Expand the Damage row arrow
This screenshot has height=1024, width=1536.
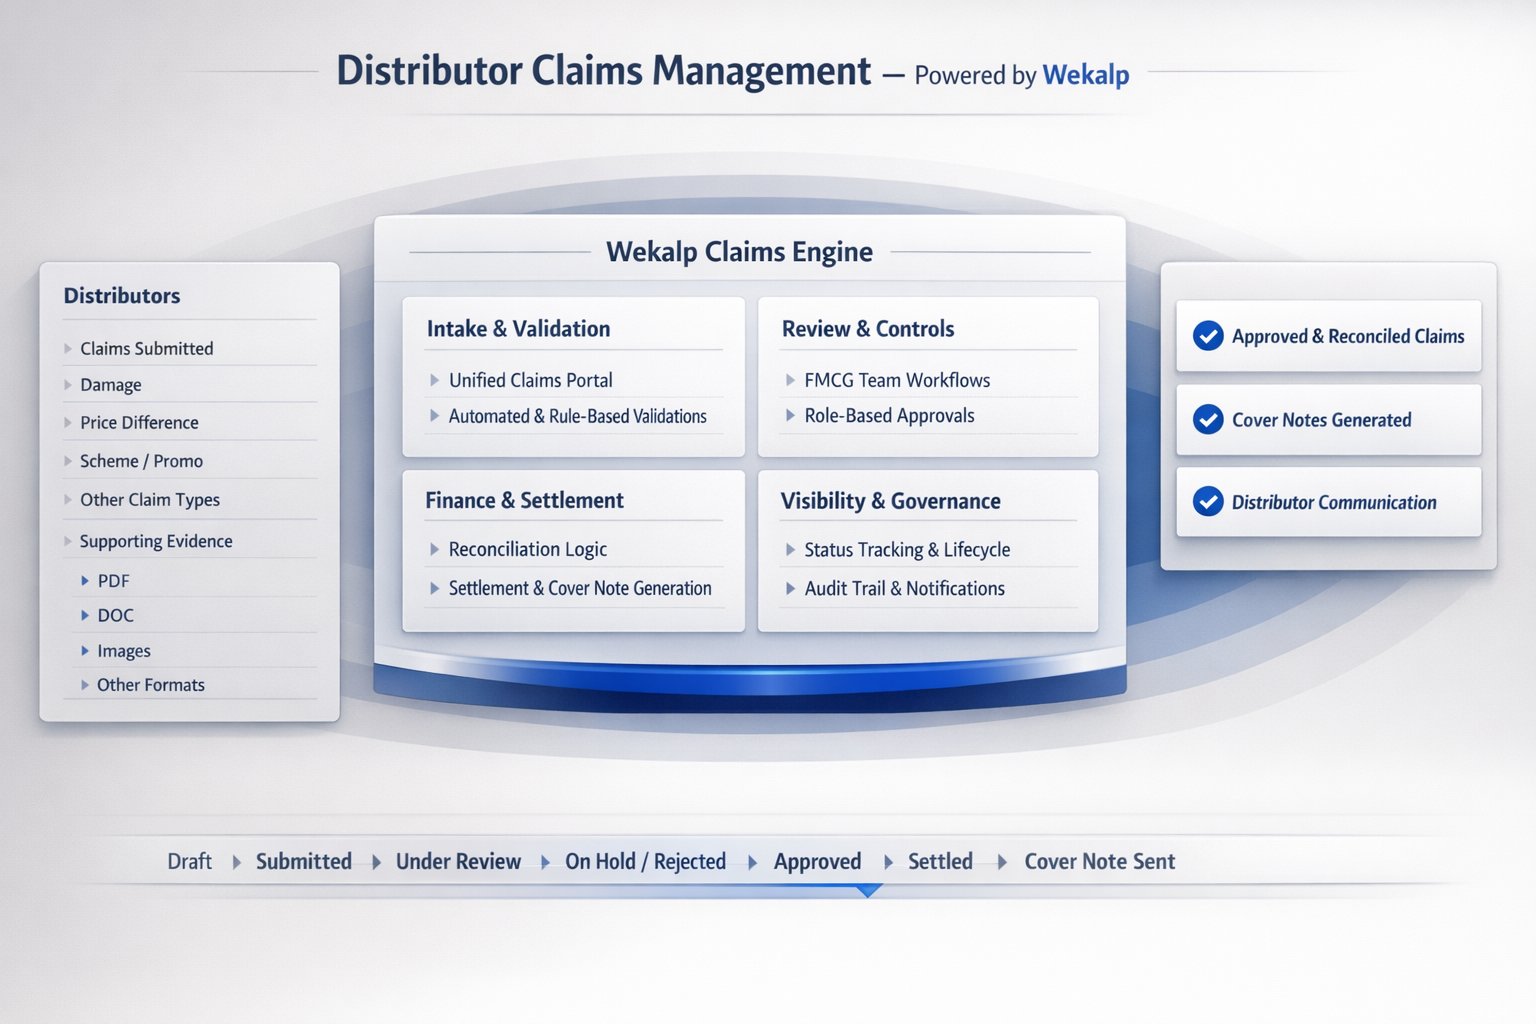(x=67, y=385)
